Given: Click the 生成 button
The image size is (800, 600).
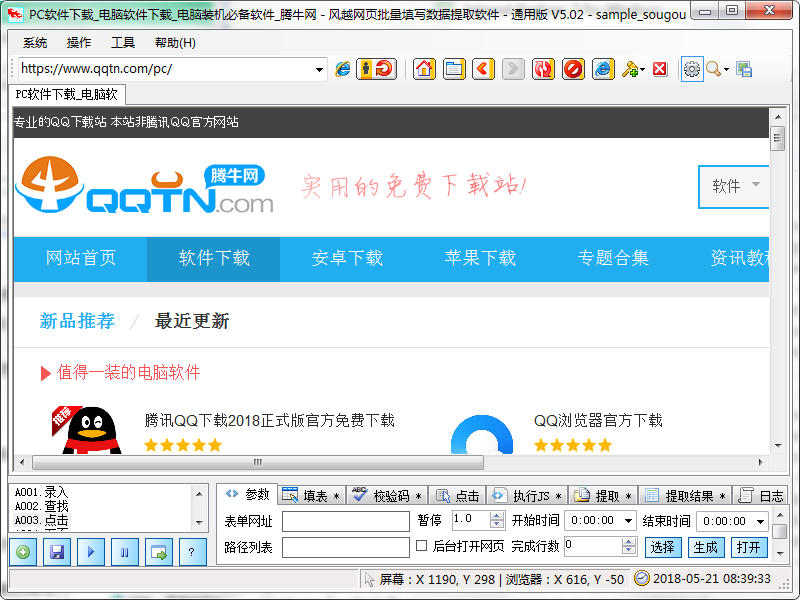Looking at the screenshot, I should tap(705, 547).
